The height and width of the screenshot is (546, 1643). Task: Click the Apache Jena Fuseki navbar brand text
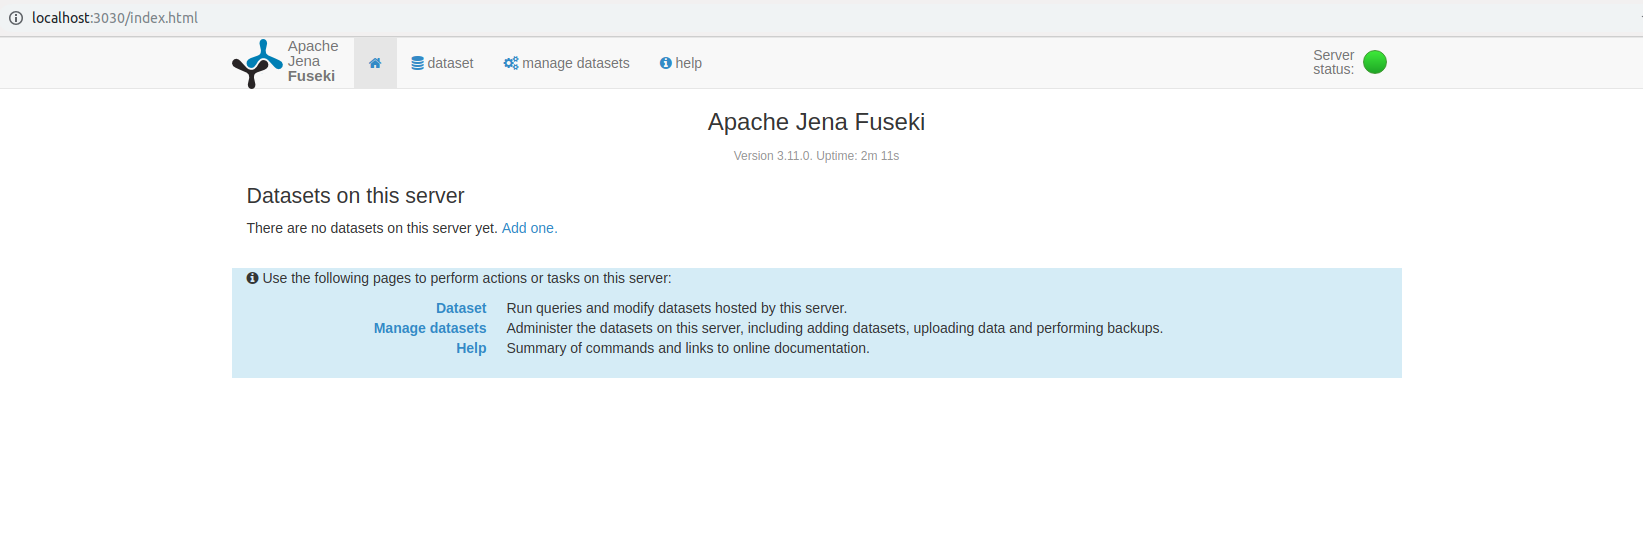(x=312, y=61)
